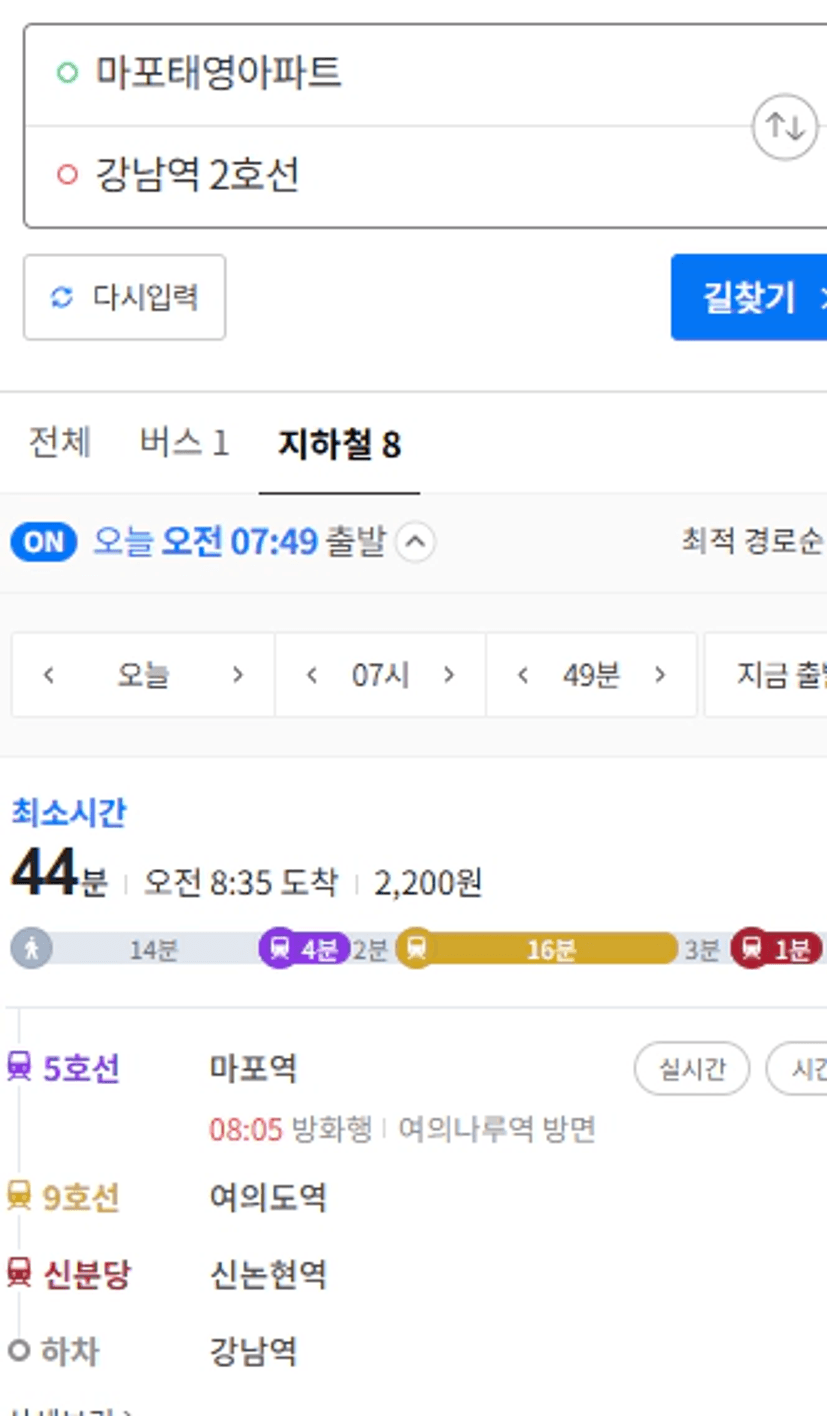Go to the next day after 오늘
The width and height of the screenshot is (827, 1416).
pyautogui.click(x=237, y=675)
